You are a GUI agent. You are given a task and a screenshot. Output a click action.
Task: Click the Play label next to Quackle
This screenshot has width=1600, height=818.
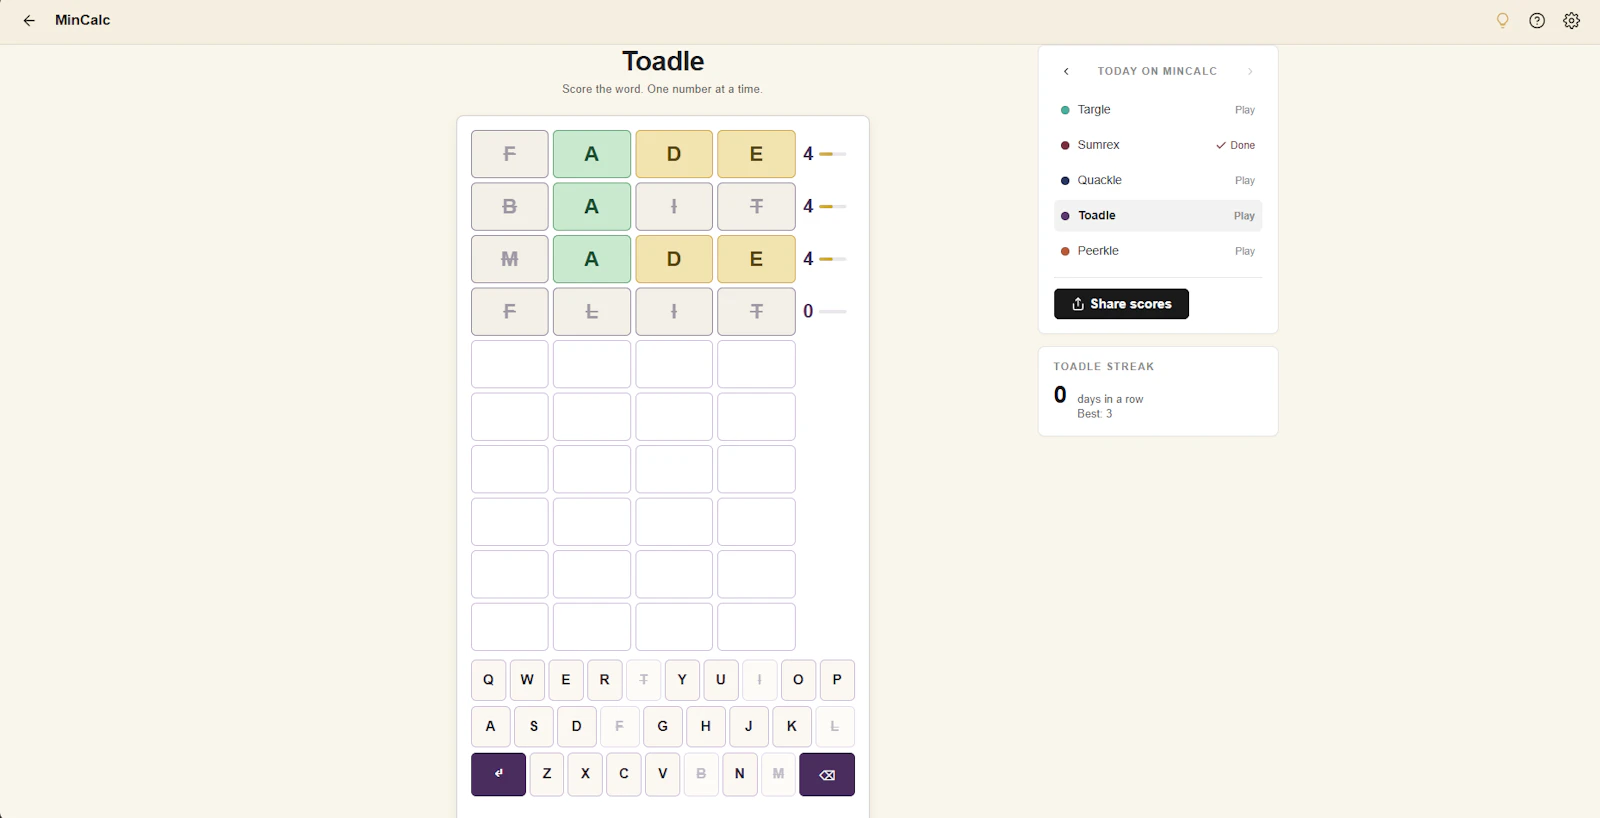click(x=1245, y=181)
